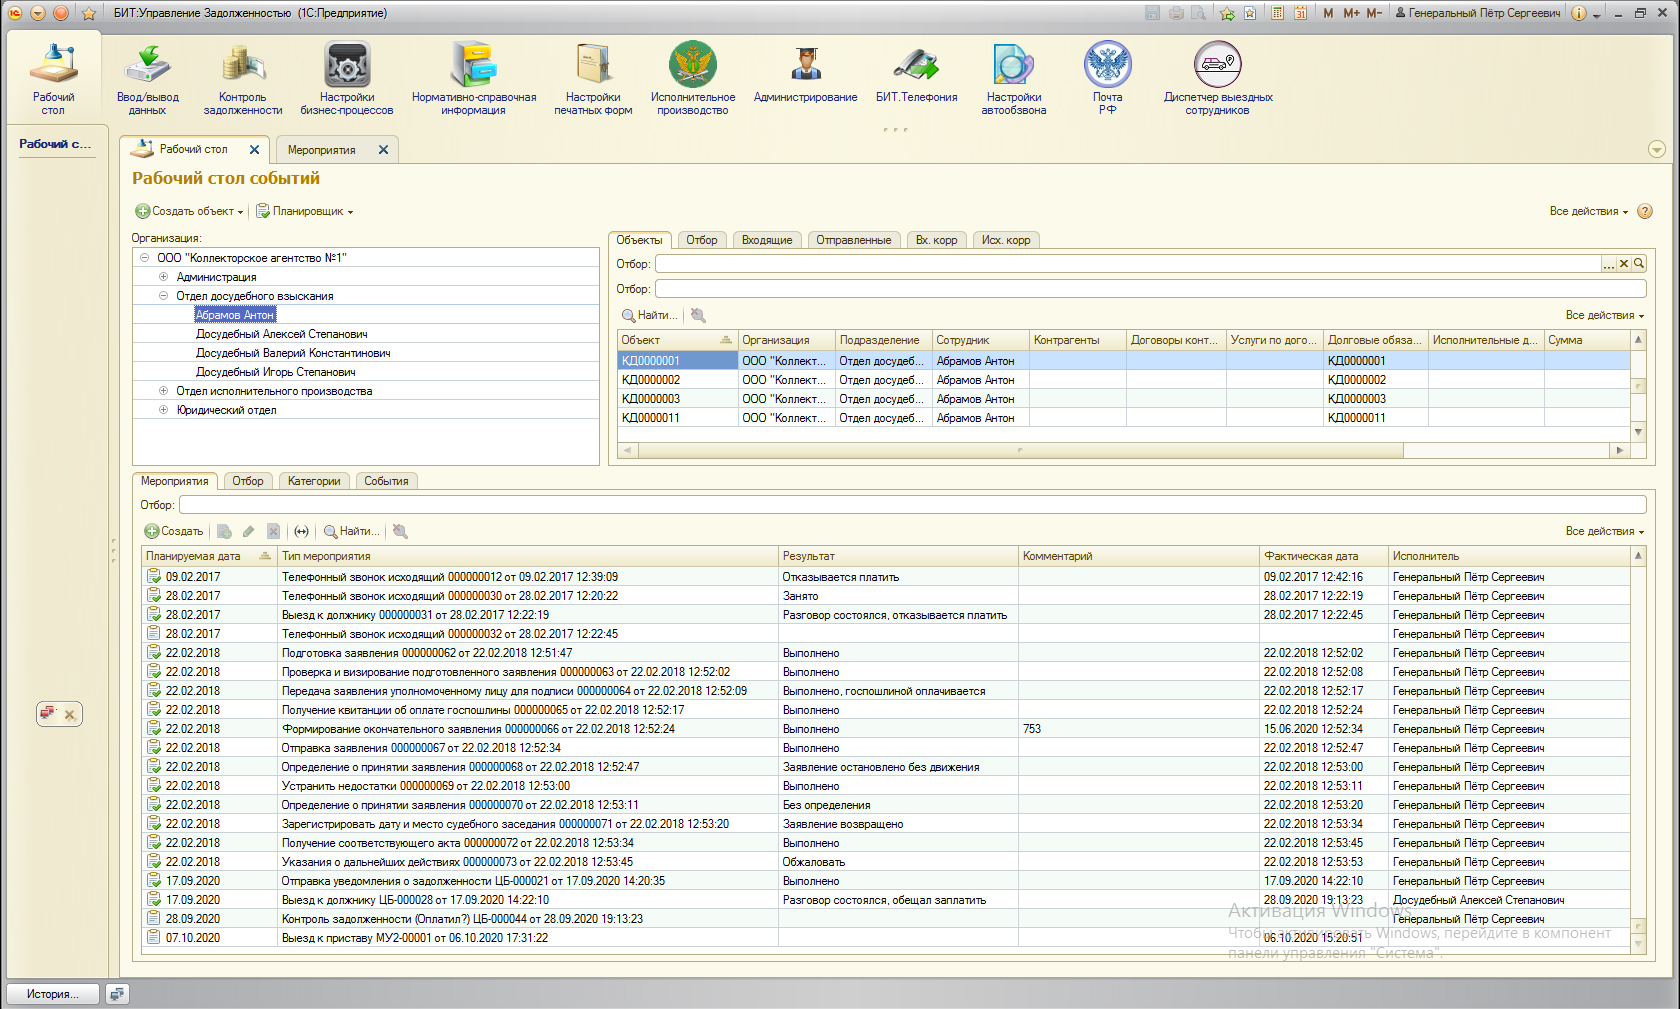1680x1009 pixels.
Task: Expand the Администрация tree node
Action: click(x=163, y=277)
